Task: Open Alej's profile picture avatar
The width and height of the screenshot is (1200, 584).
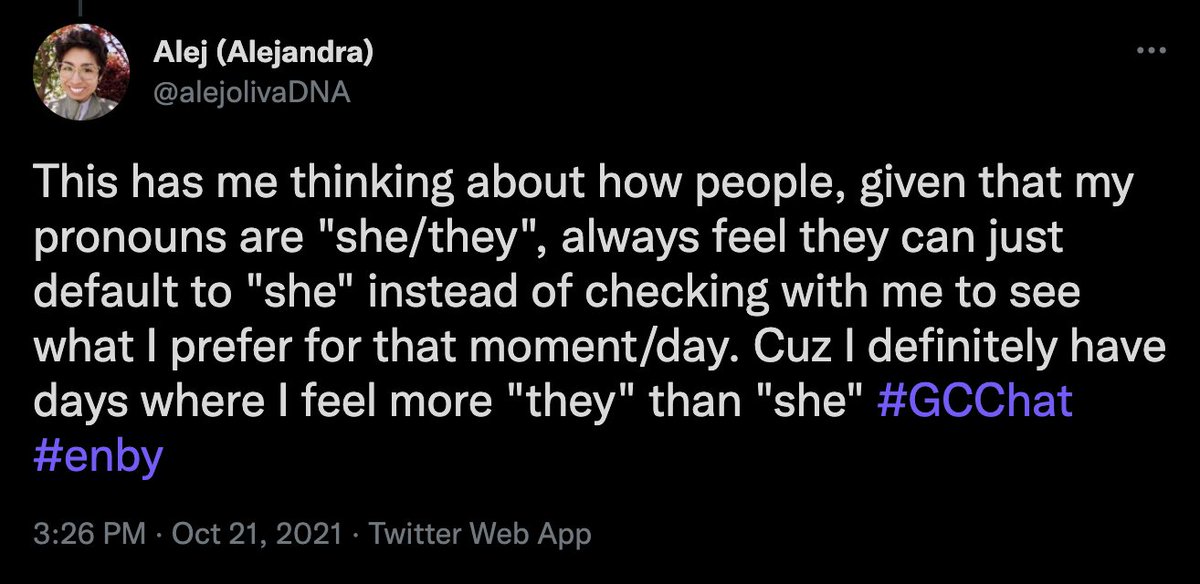Action: point(82,72)
